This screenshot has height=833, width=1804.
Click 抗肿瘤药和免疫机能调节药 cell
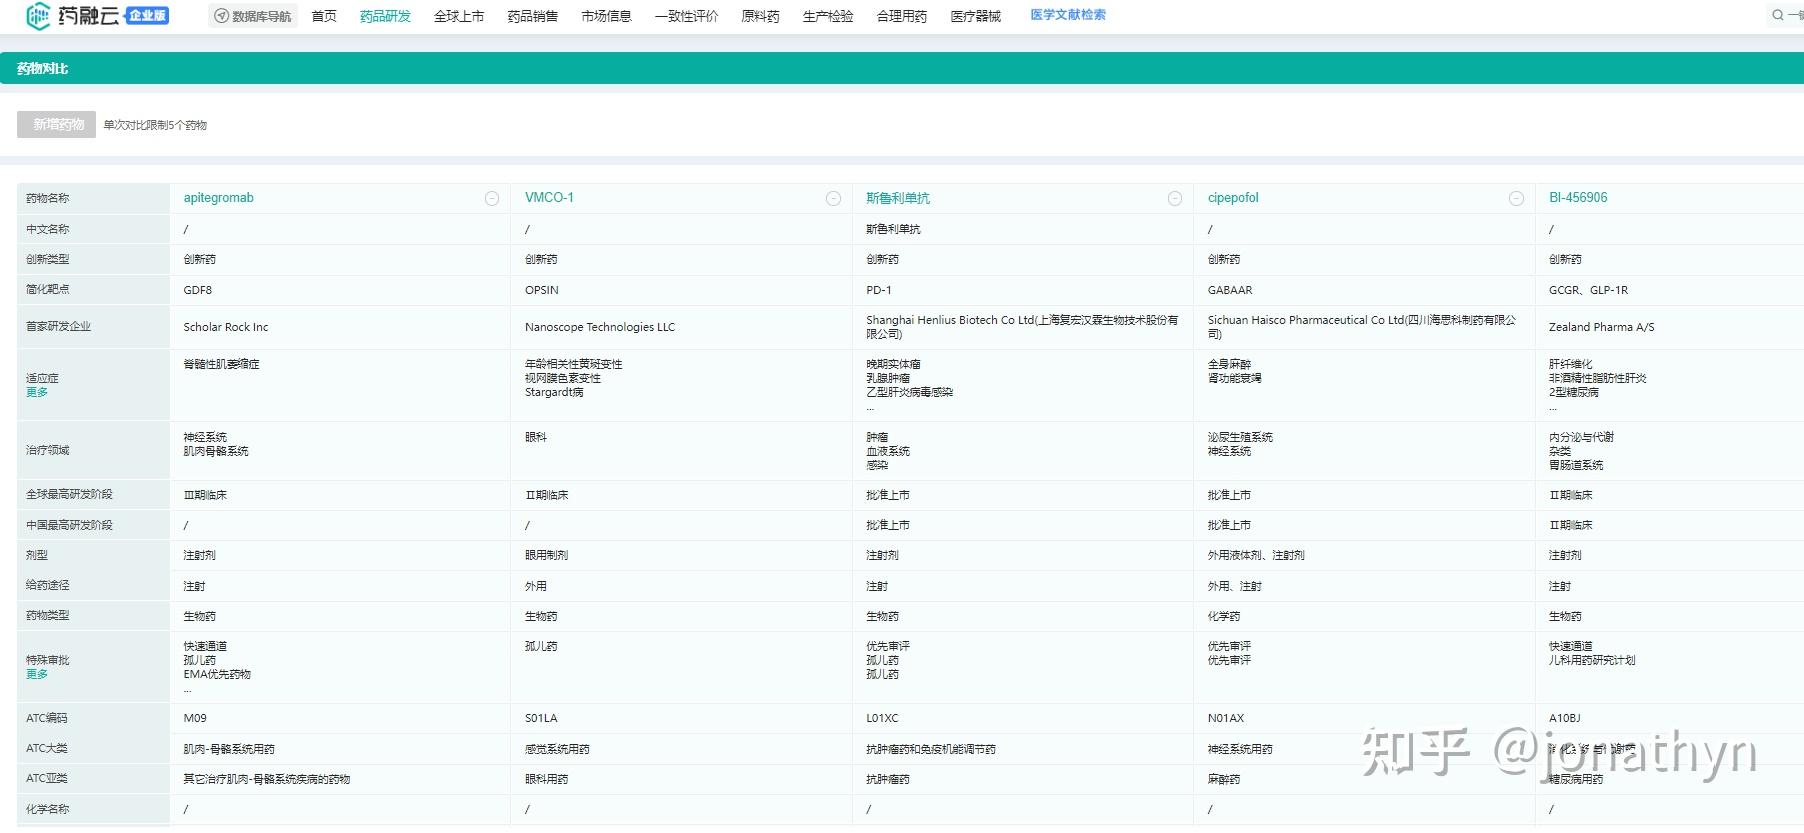click(931, 749)
